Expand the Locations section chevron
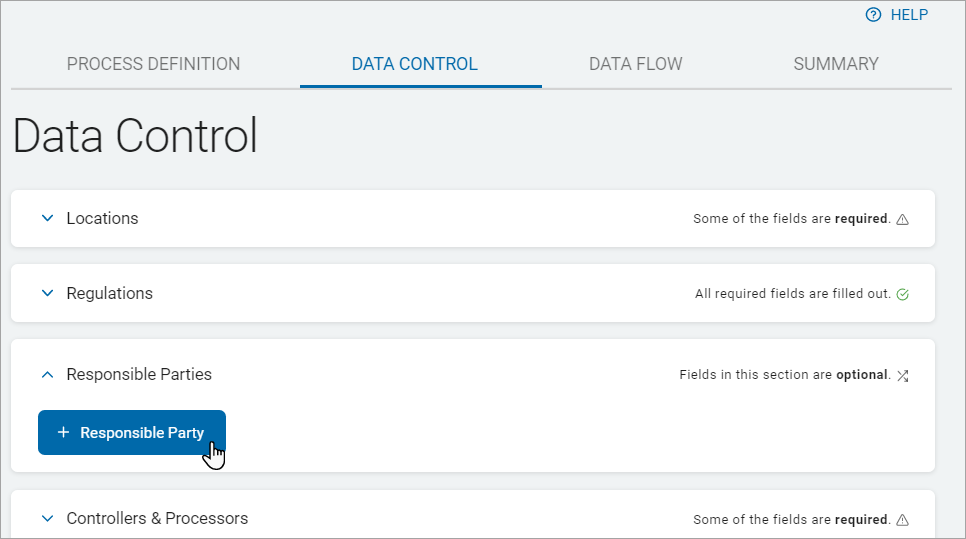966x539 pixels. point(47,218)
